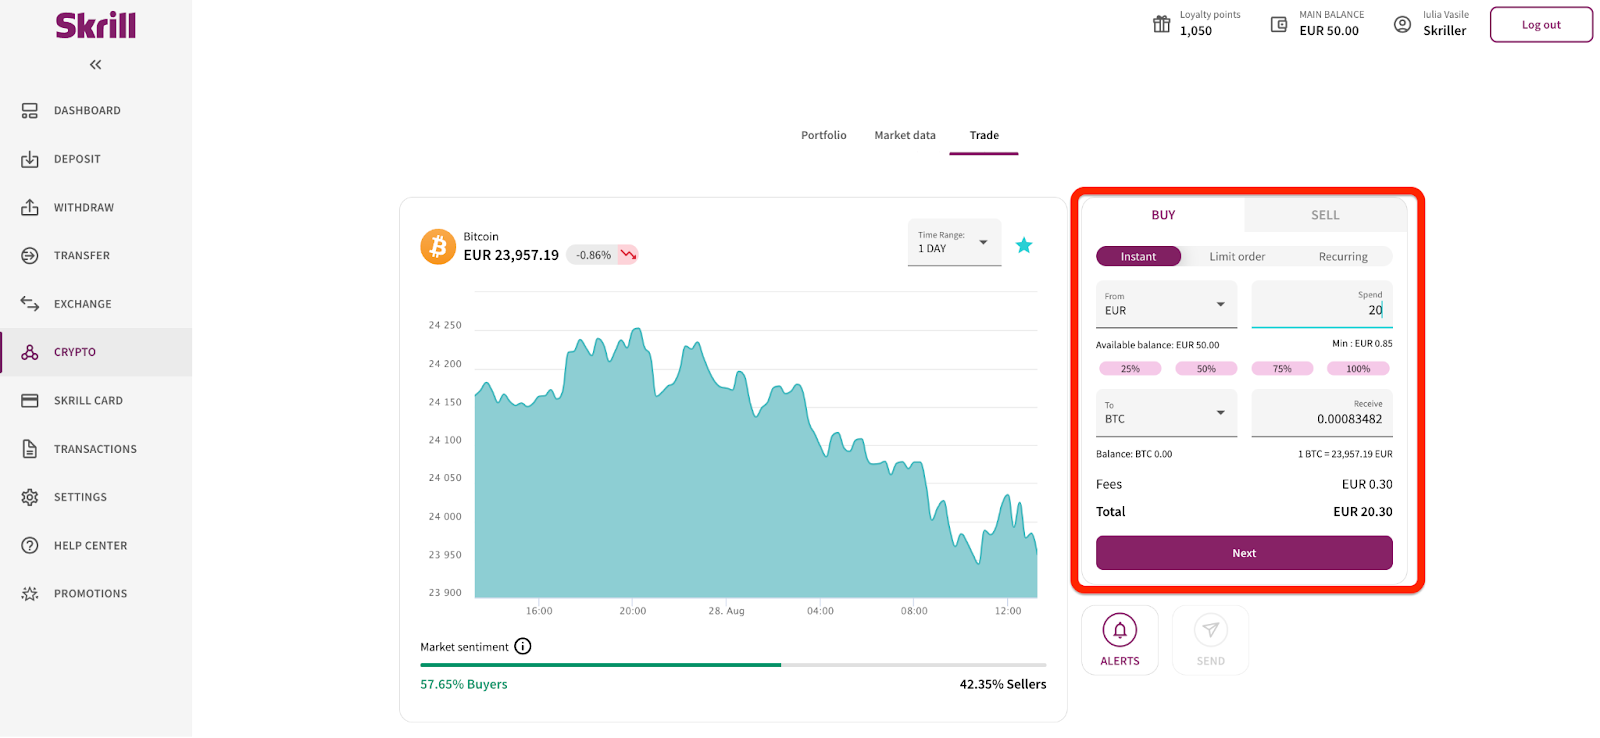Image resolution: width=1600 pixels, height=738 pixels.
Task: Open Skrill Card from the sidebar
Action: click(x=96, y=401)
